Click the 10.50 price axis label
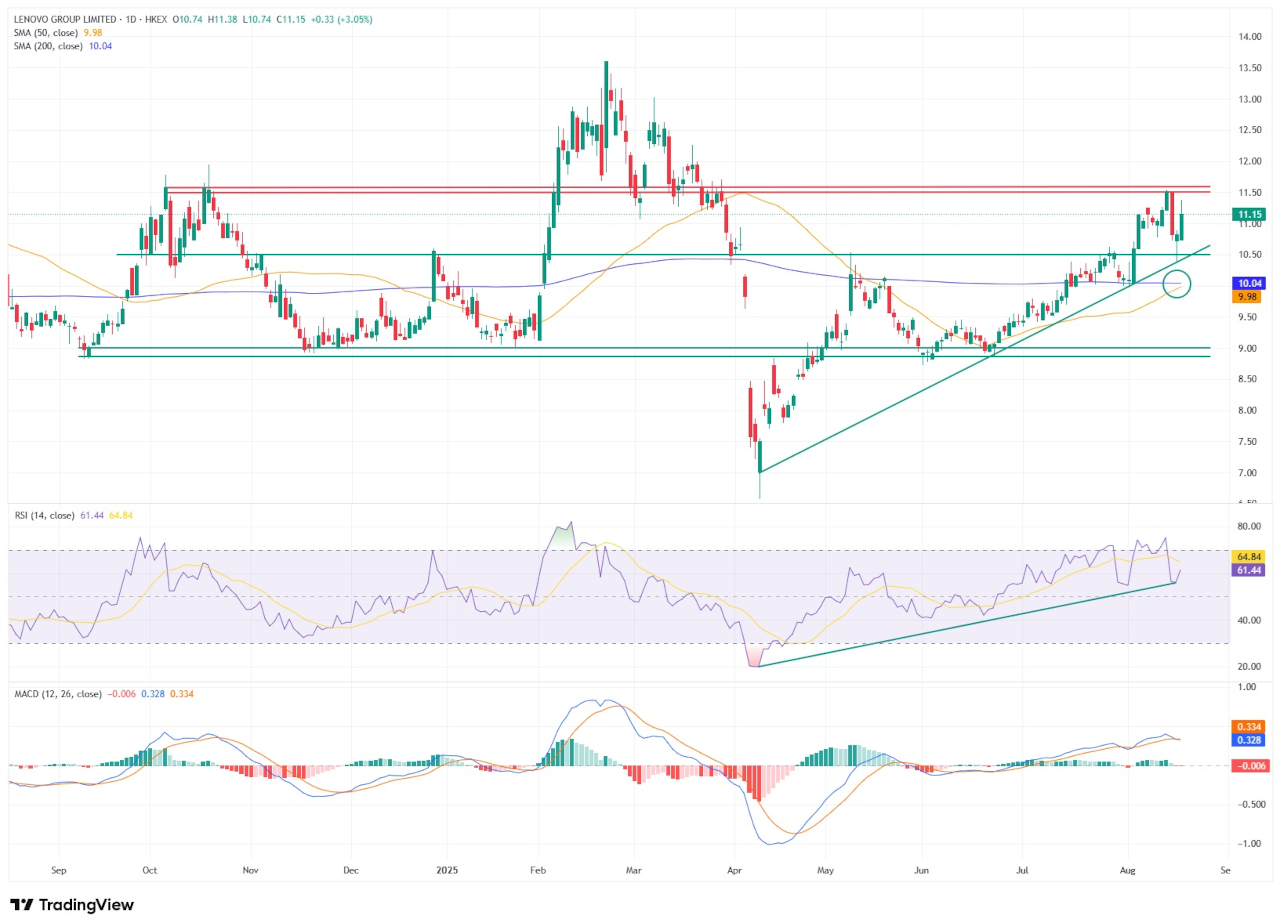Image resolution: width=1280 pixels, height=919 pixels. (x=1250, y=255)
